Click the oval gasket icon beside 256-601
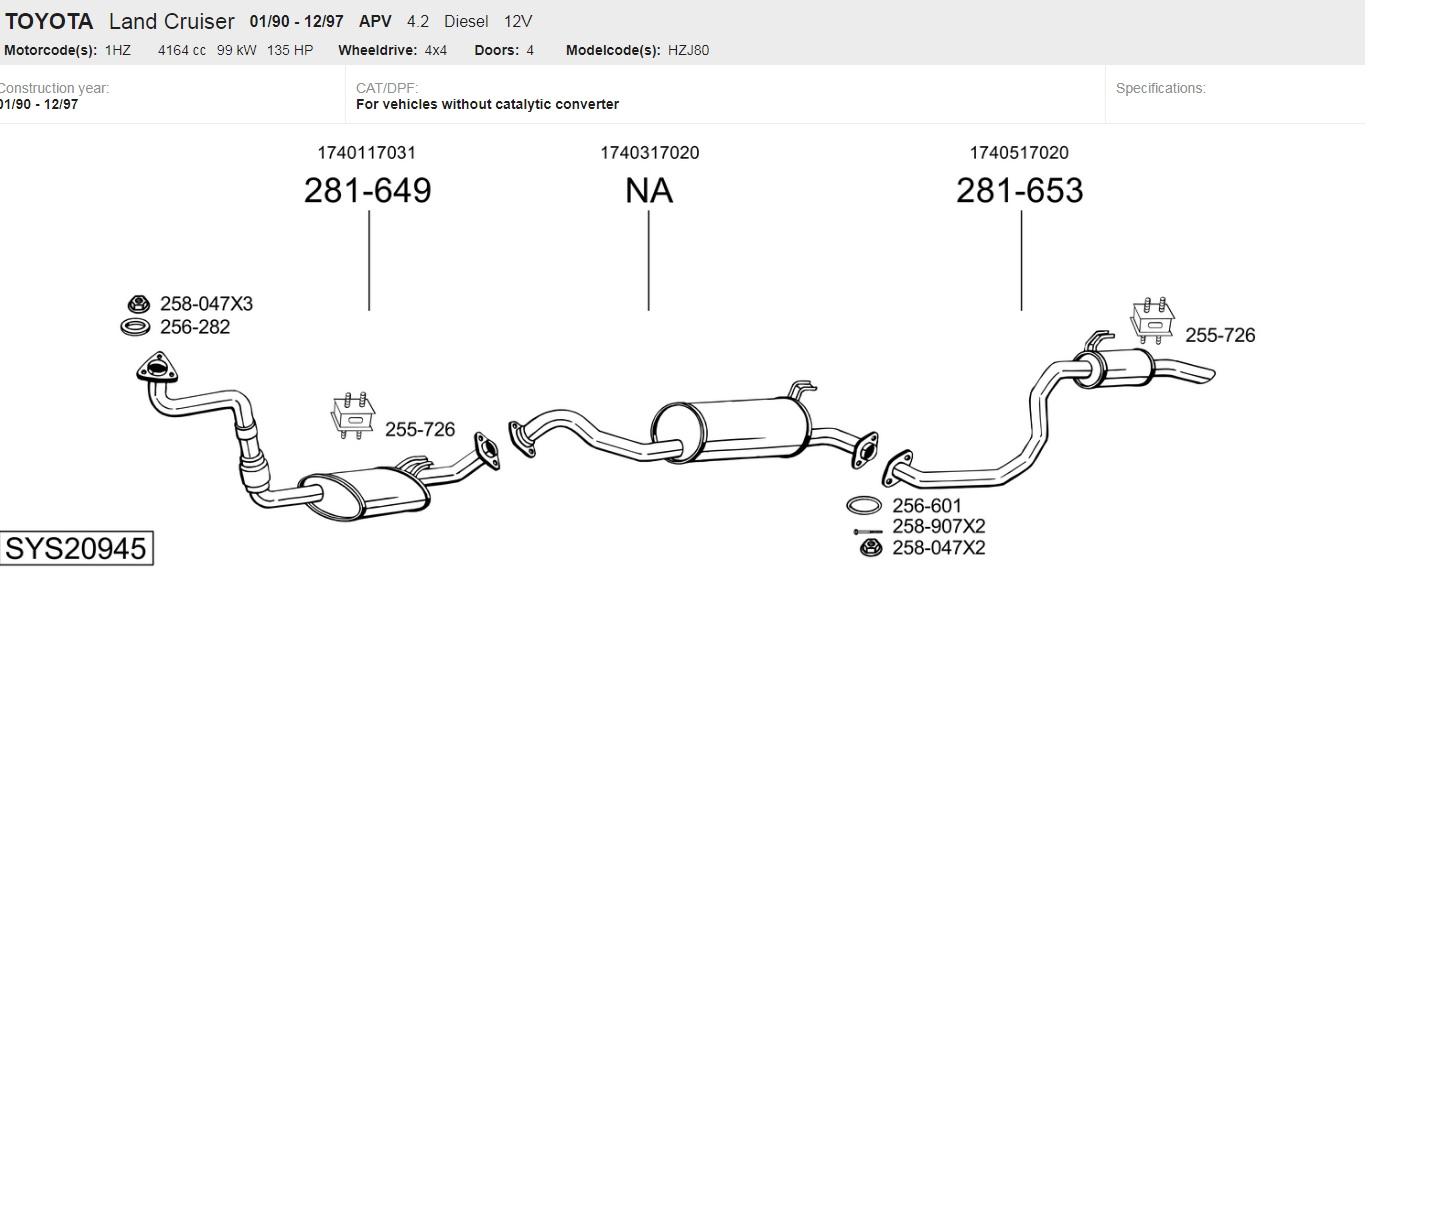 pyautogui.click(x=863, y=506)
